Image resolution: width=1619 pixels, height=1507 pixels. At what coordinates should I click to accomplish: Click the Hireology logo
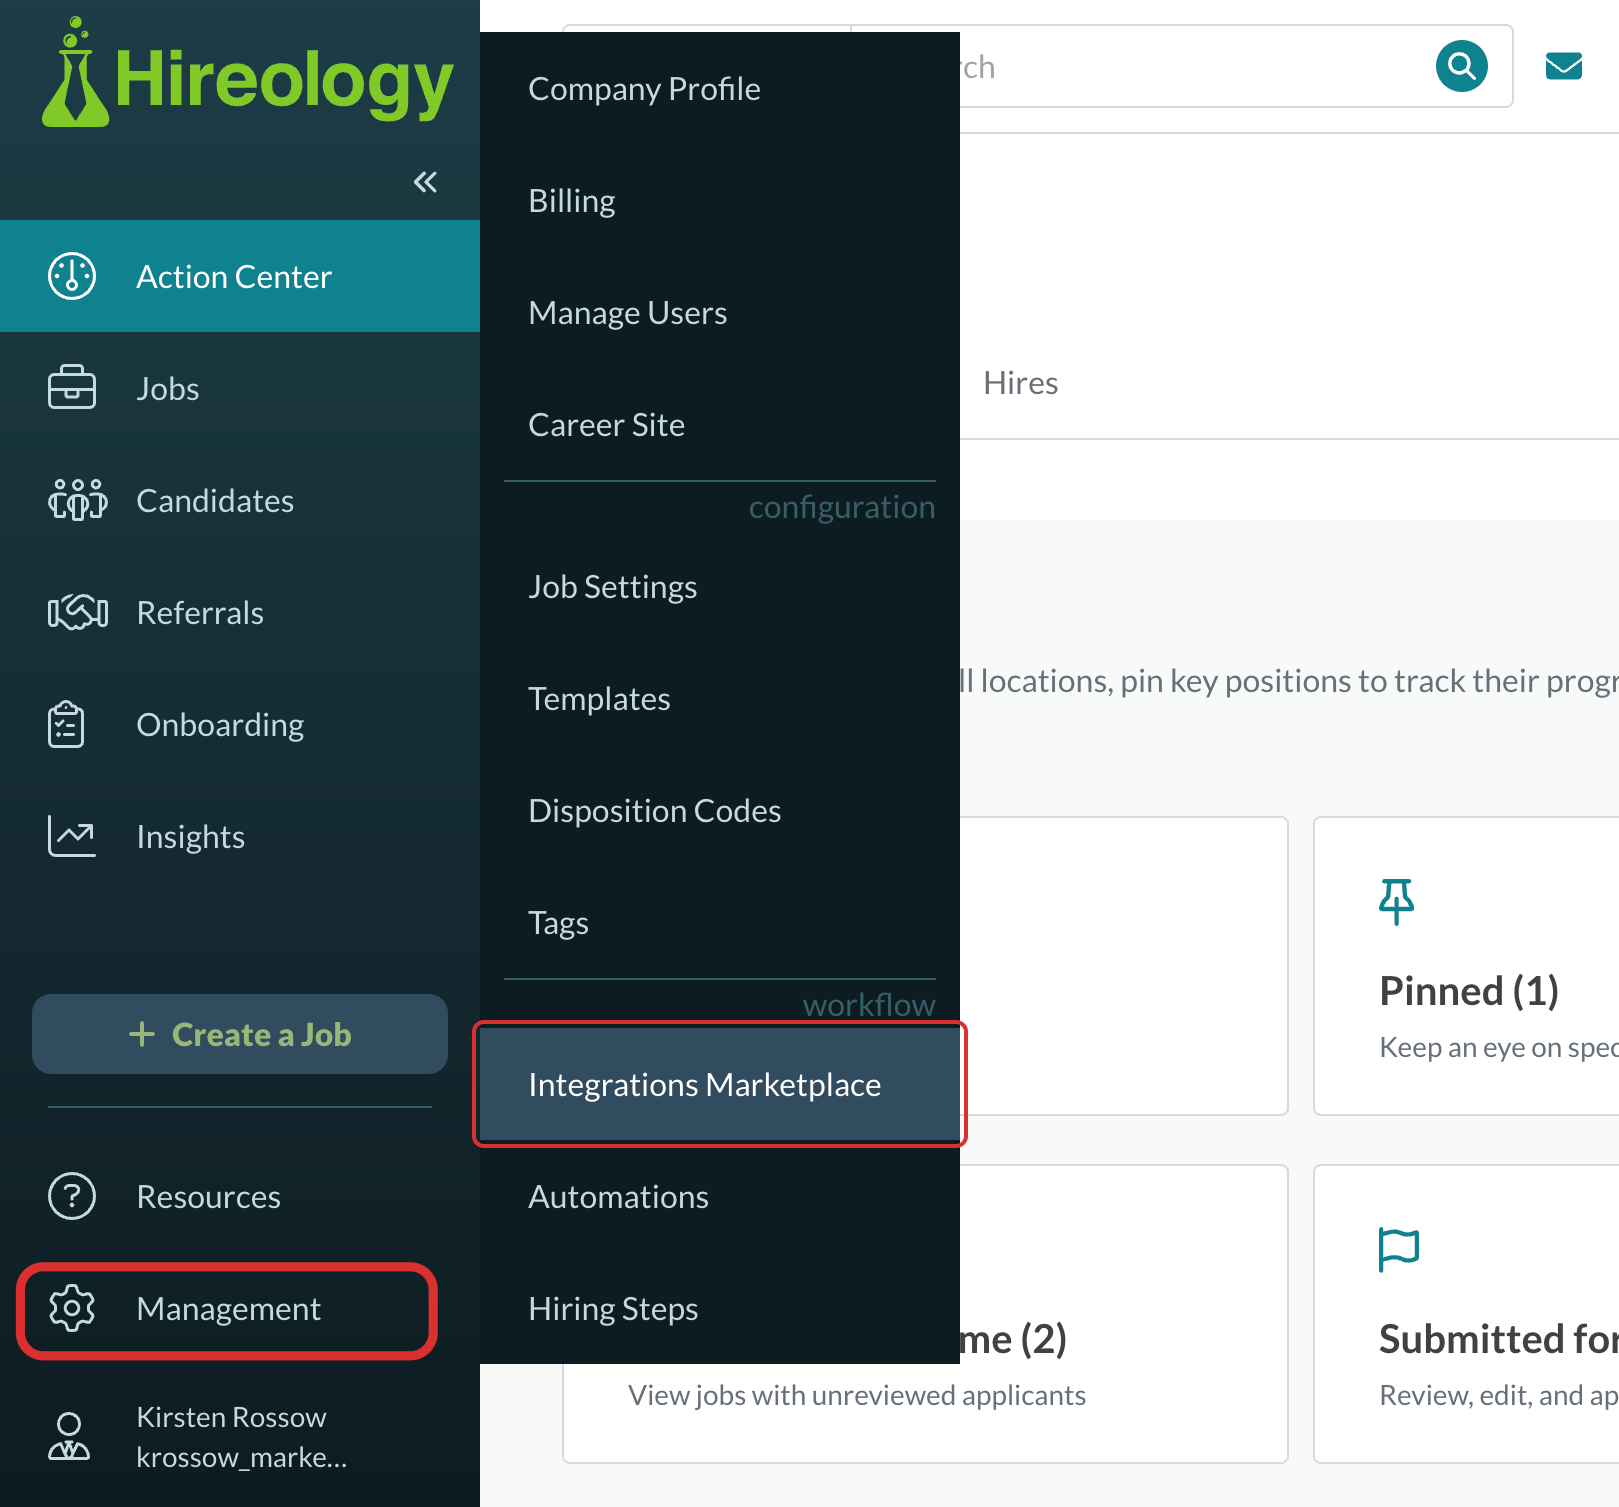[x=247, y=73]
